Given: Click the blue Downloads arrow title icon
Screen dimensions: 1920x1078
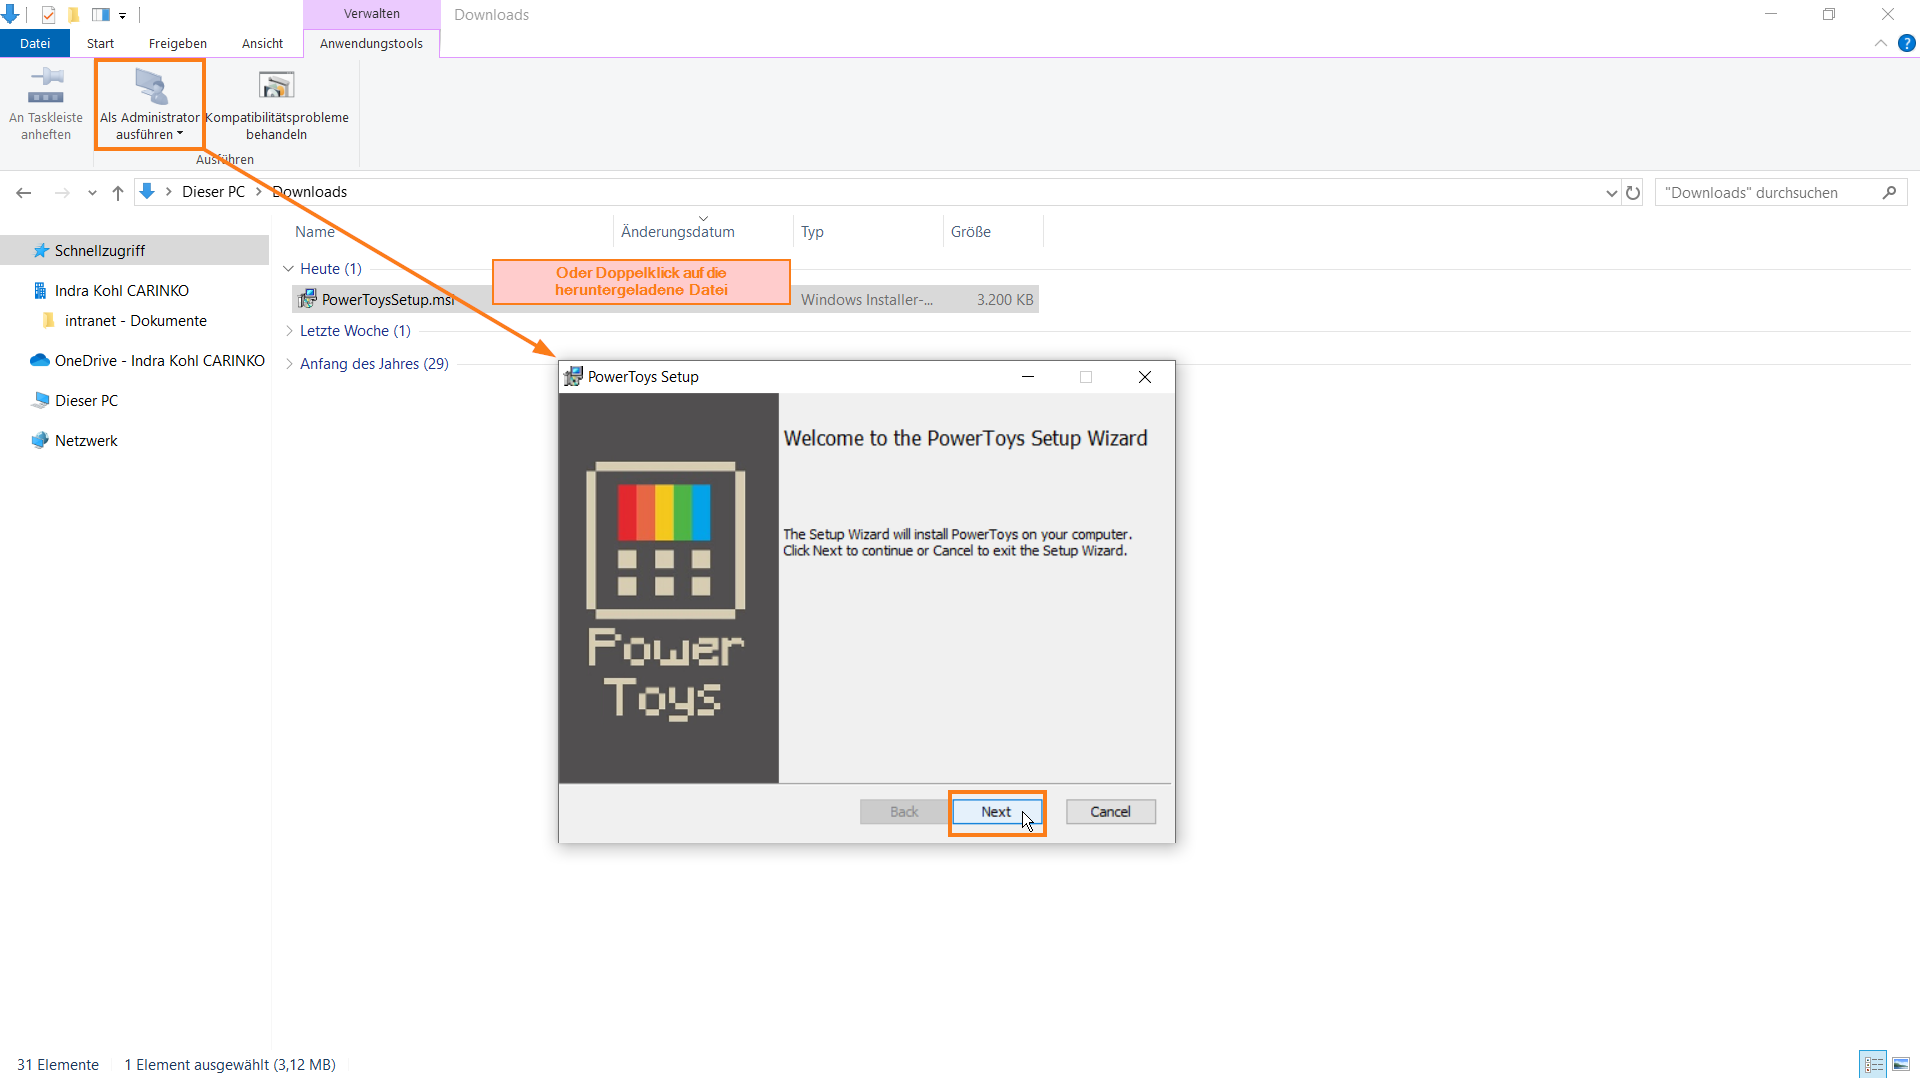Looking at the screenshot, I should (10, 14).
